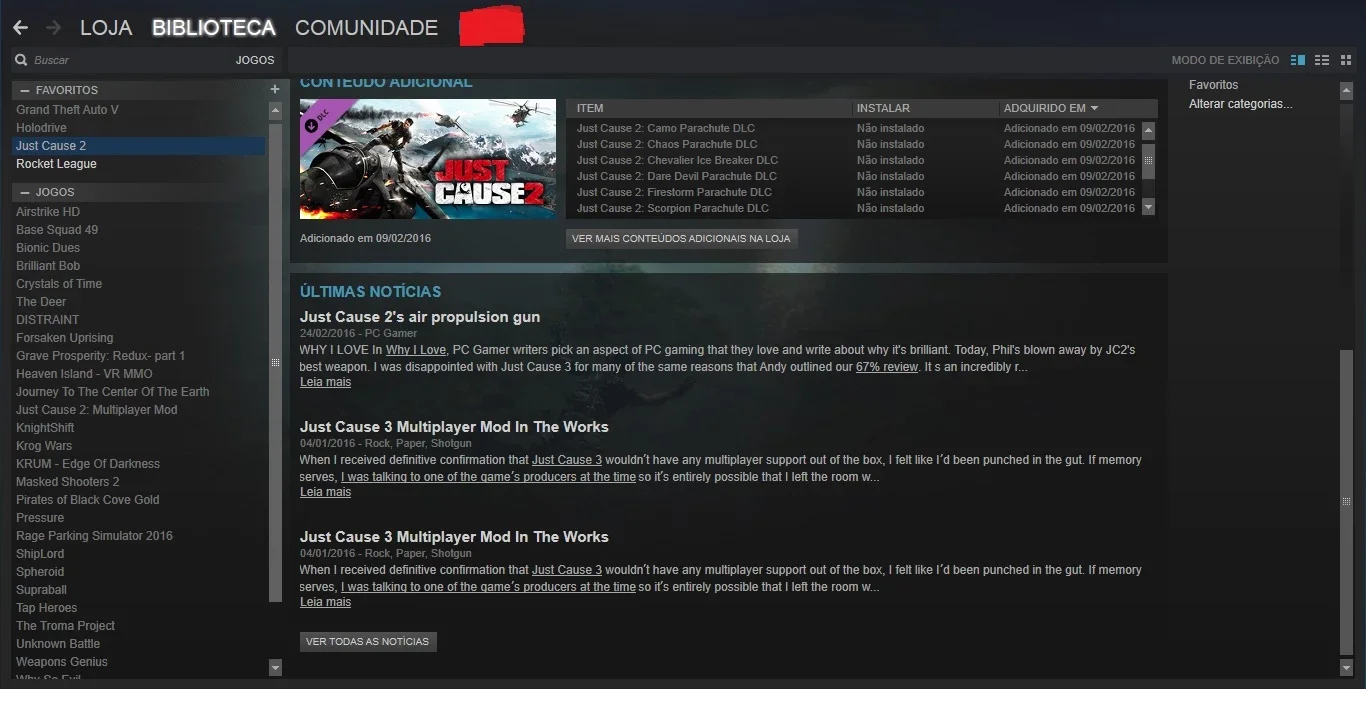Select Pirates of Black Cove Gold
The height and width of the screenshot is (715, 1366).
tap(88, 500)
